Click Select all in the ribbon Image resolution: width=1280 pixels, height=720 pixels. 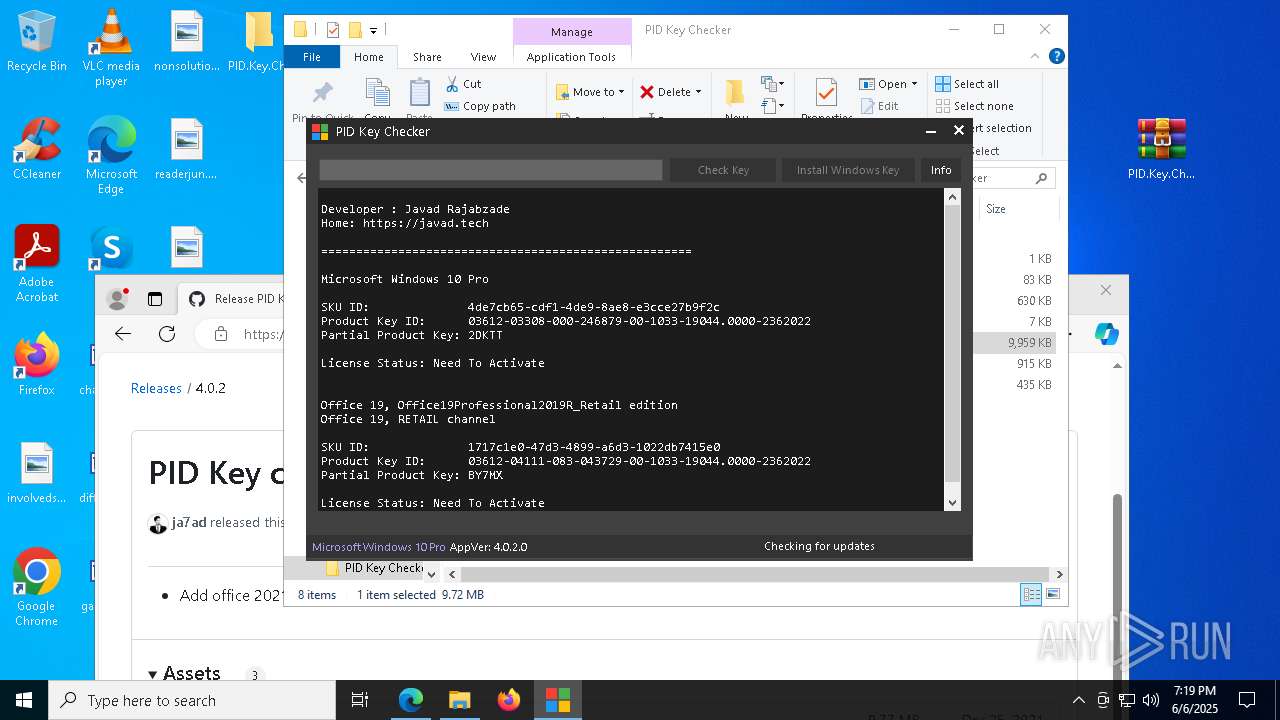point(967,84)
